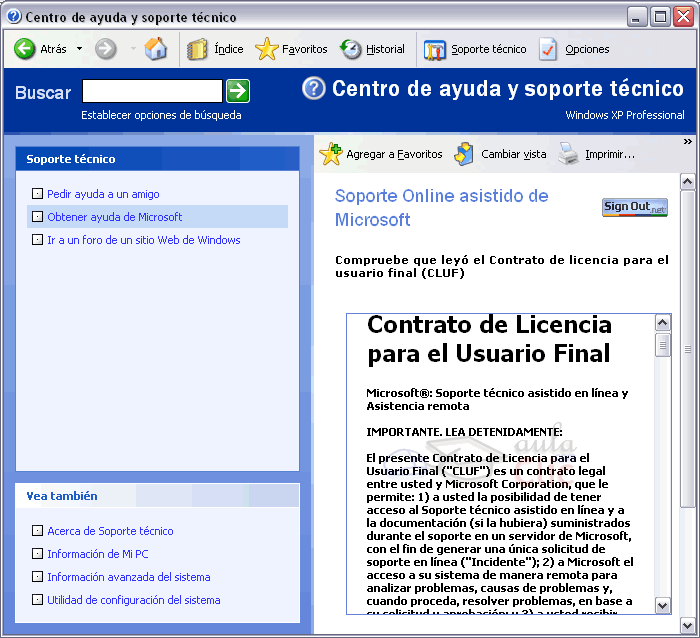This screenshot has height=638, width=700.
Task: Open Establecer opciones de búsqueda link
Action: click(161, 115)
